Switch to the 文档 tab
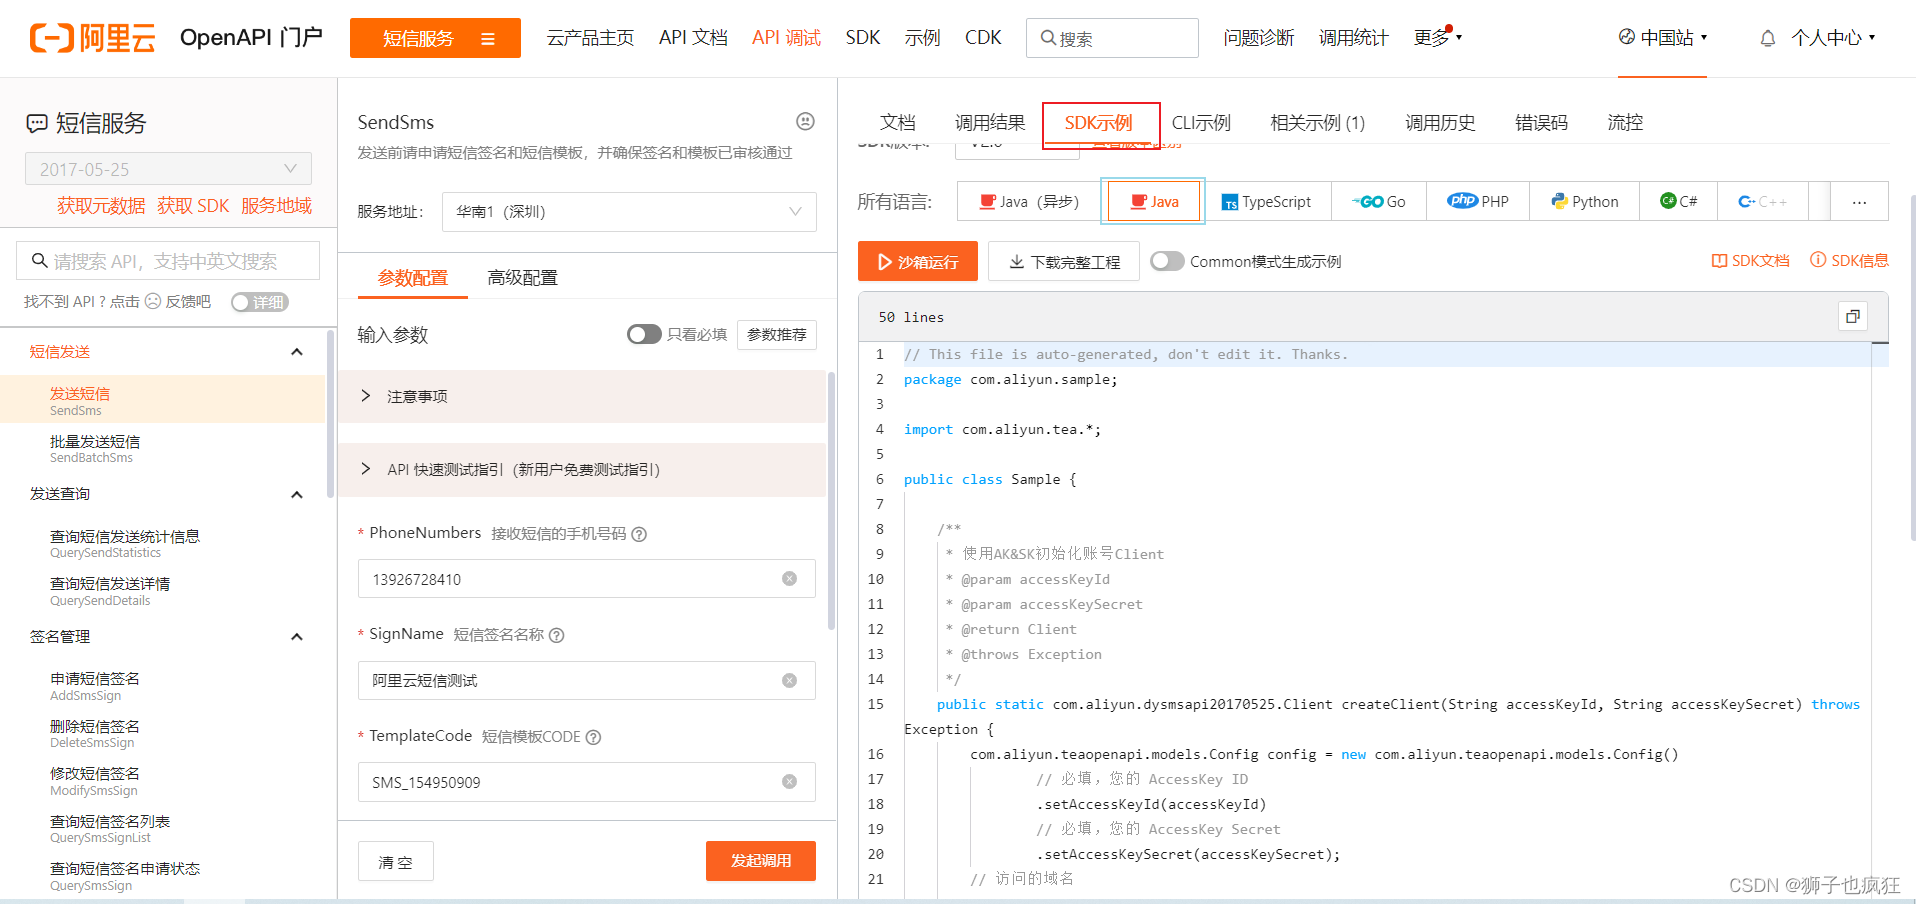This screenshot has width=1916, height=904. tap(897, 123)
